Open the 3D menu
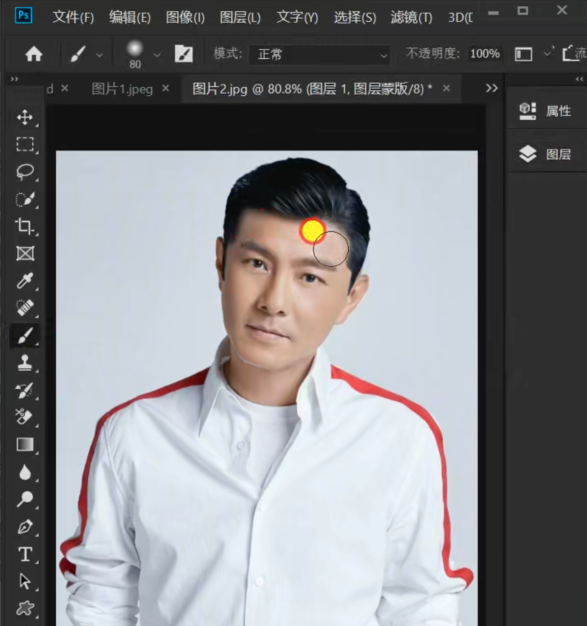 (460, 17)
